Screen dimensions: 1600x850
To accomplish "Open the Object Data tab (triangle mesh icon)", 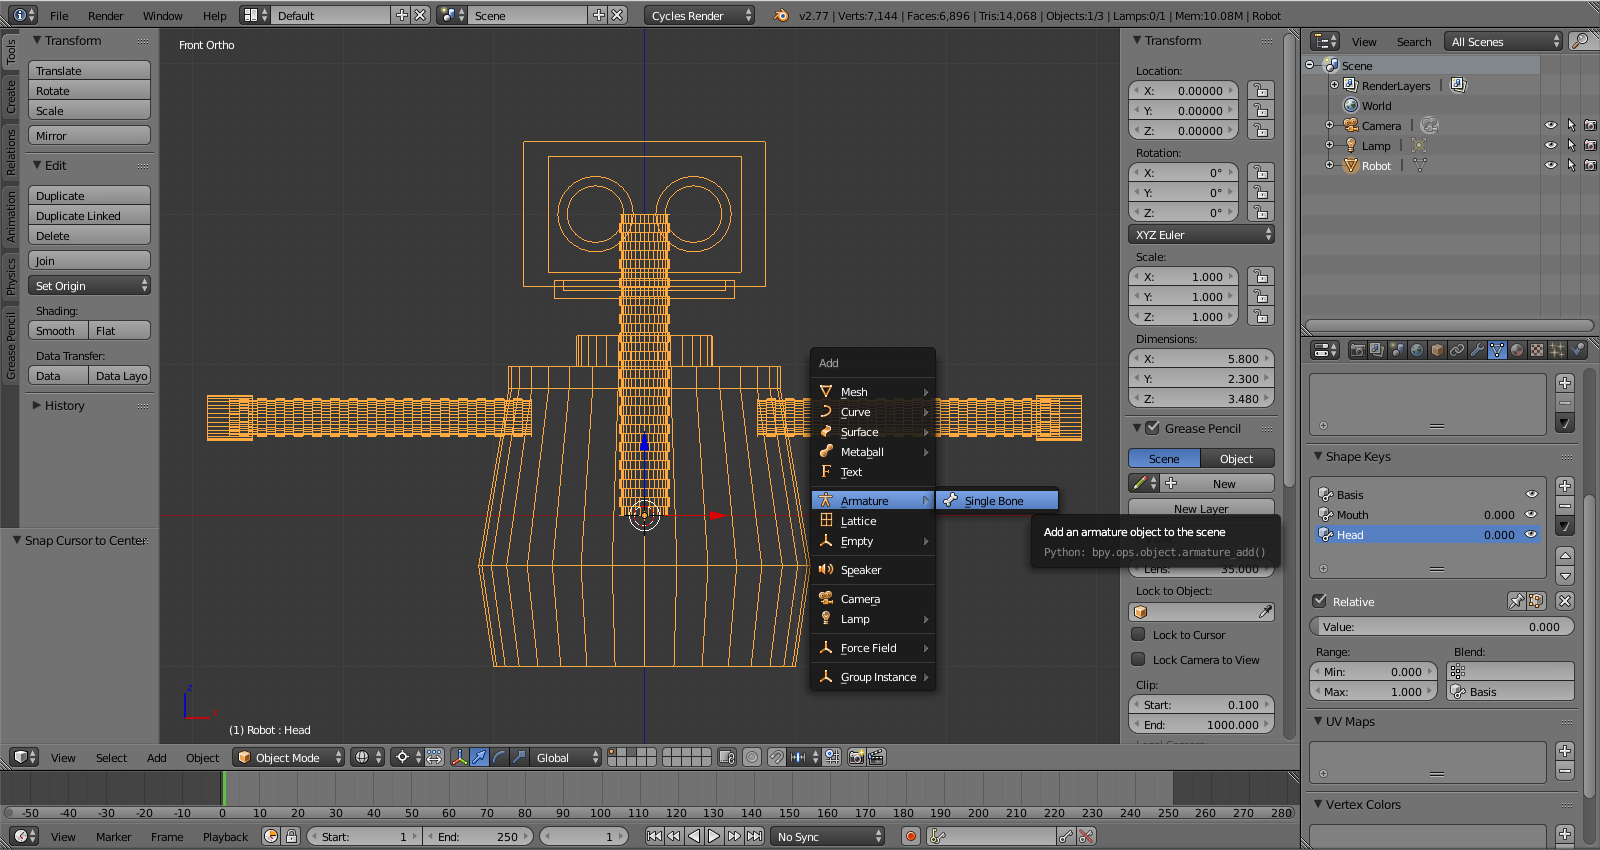I will coord(1497,350).
